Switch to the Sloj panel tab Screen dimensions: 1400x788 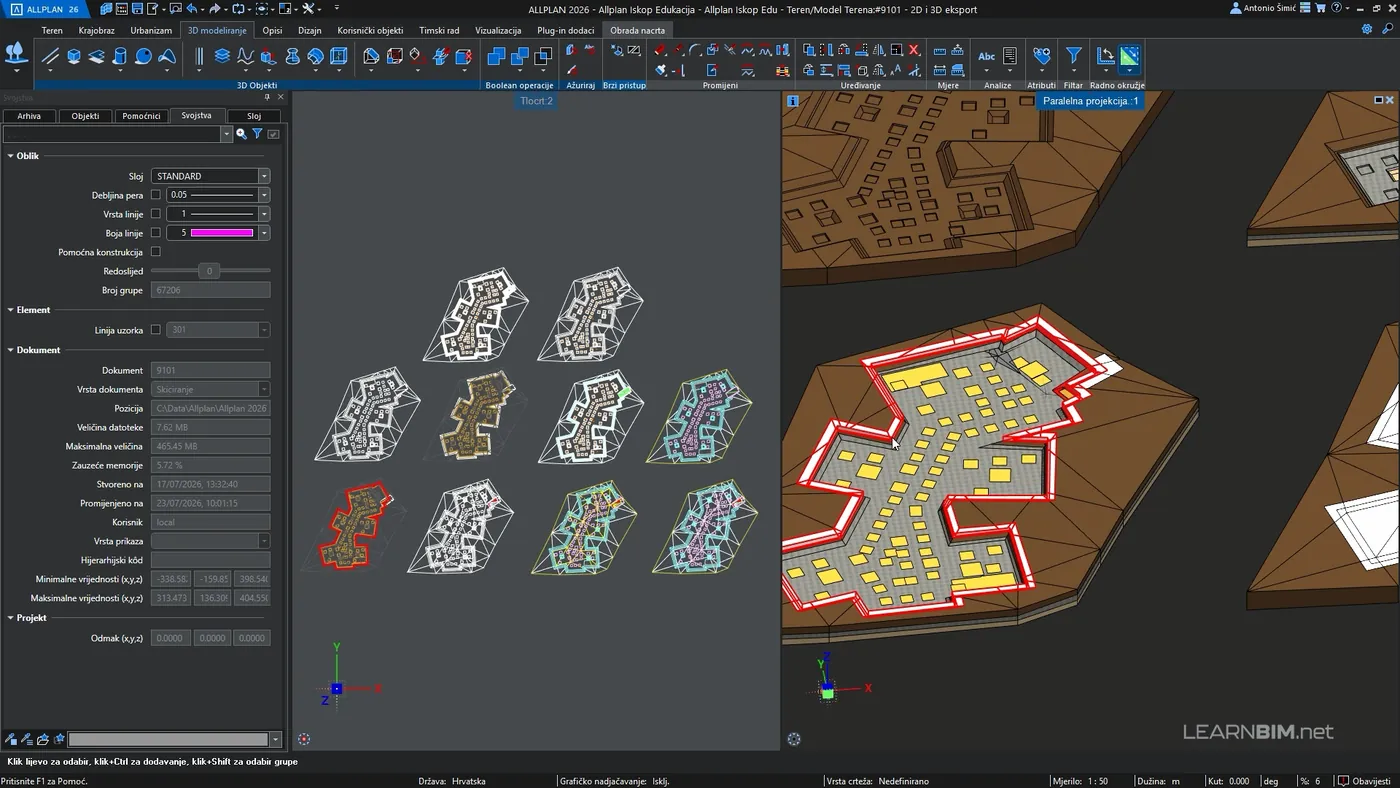point(254,116)
